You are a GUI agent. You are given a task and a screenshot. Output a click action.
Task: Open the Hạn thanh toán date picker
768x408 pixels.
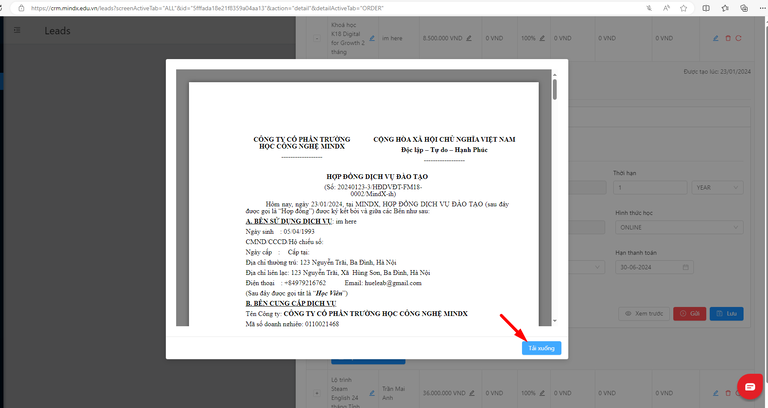point(654,267)
